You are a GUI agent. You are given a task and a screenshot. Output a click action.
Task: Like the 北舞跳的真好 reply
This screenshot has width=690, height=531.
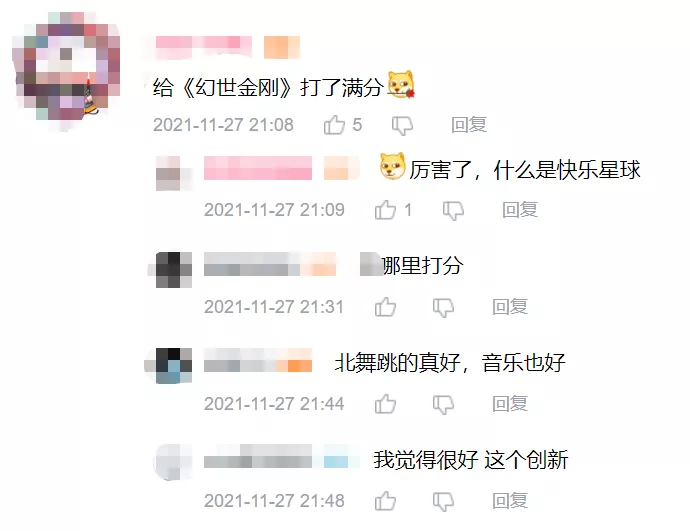coord(385,403)
